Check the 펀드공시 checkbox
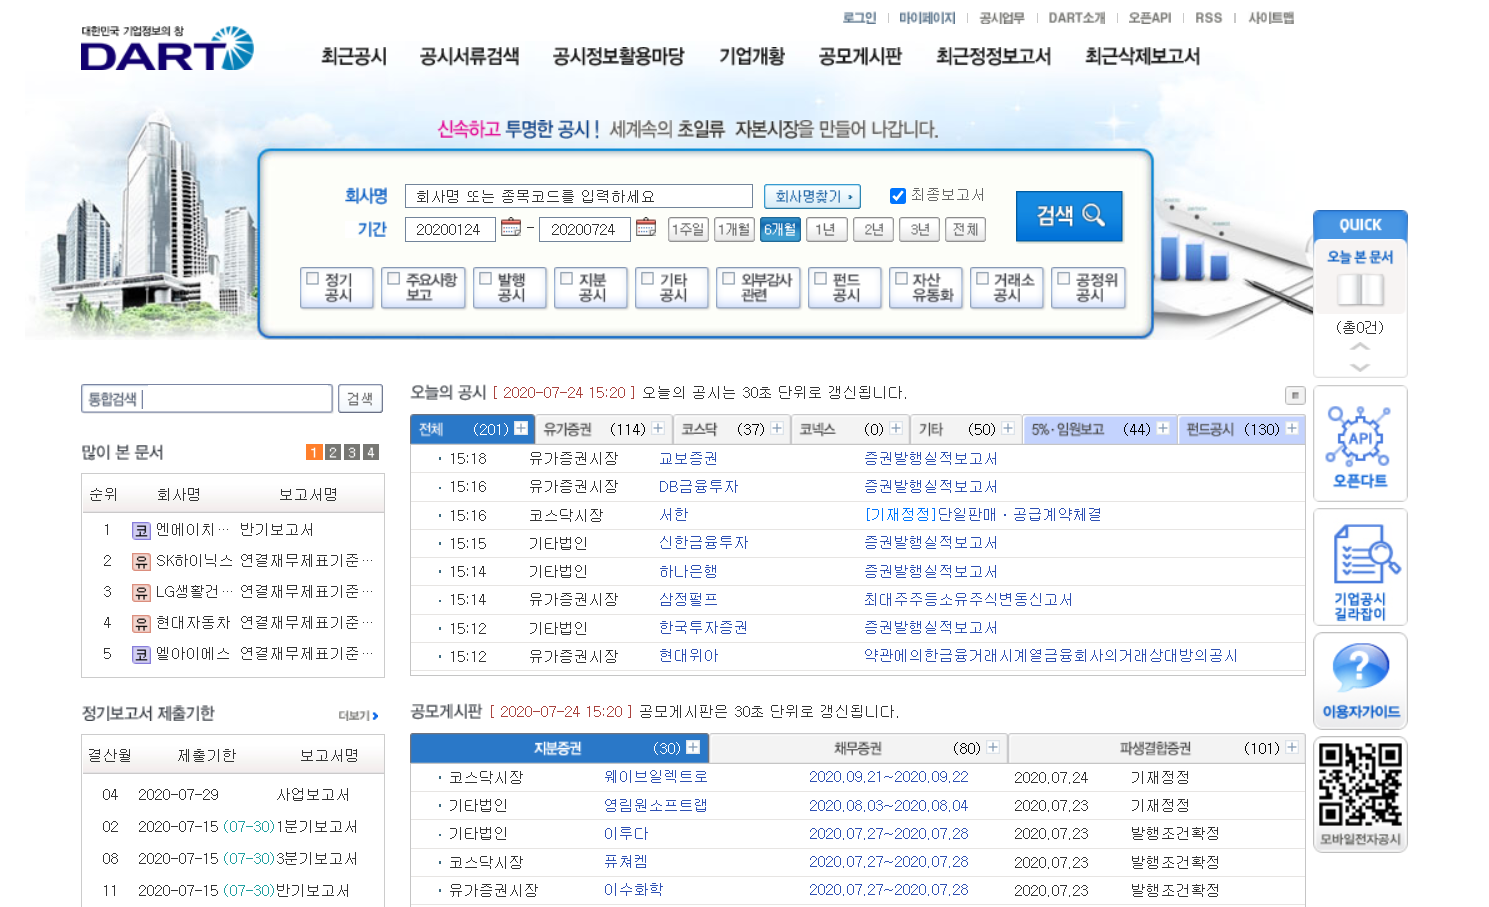Image resolution: width=1489 pixels, height=907 pixels. (x=821, y=279)
